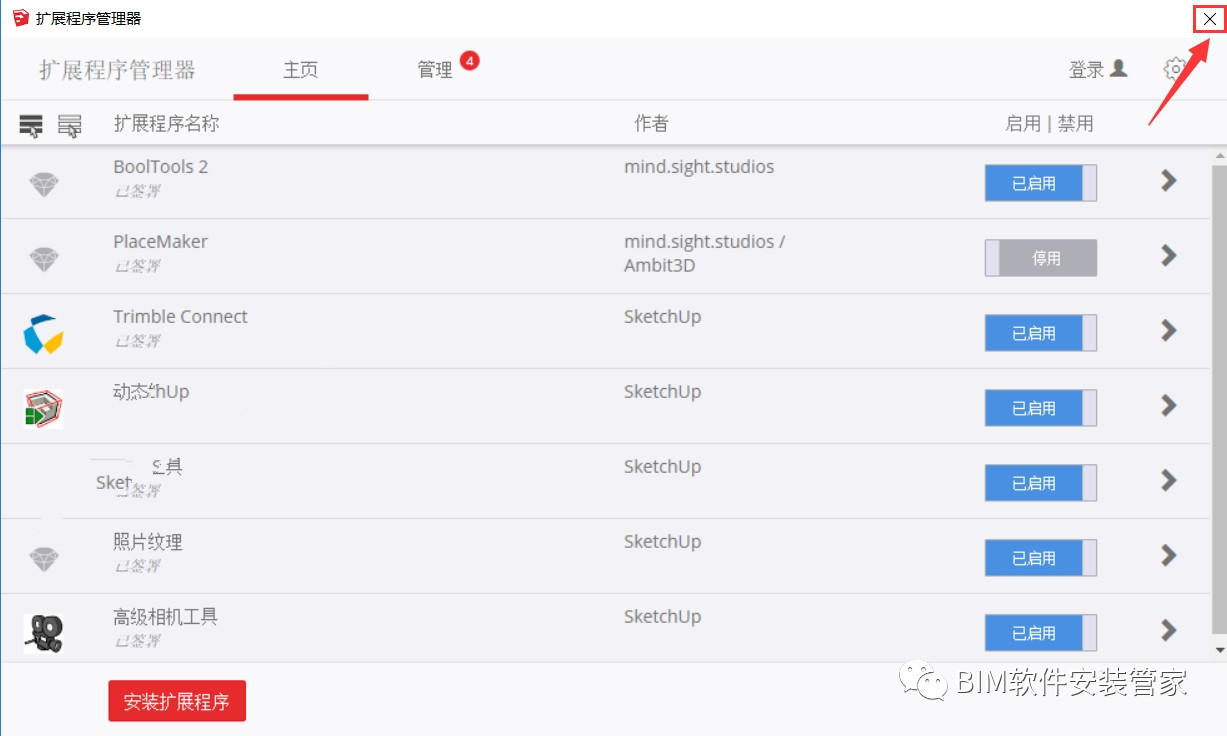1227x736 pixels.
Task: Click the 作者 column header
Action: pos(651,124)
